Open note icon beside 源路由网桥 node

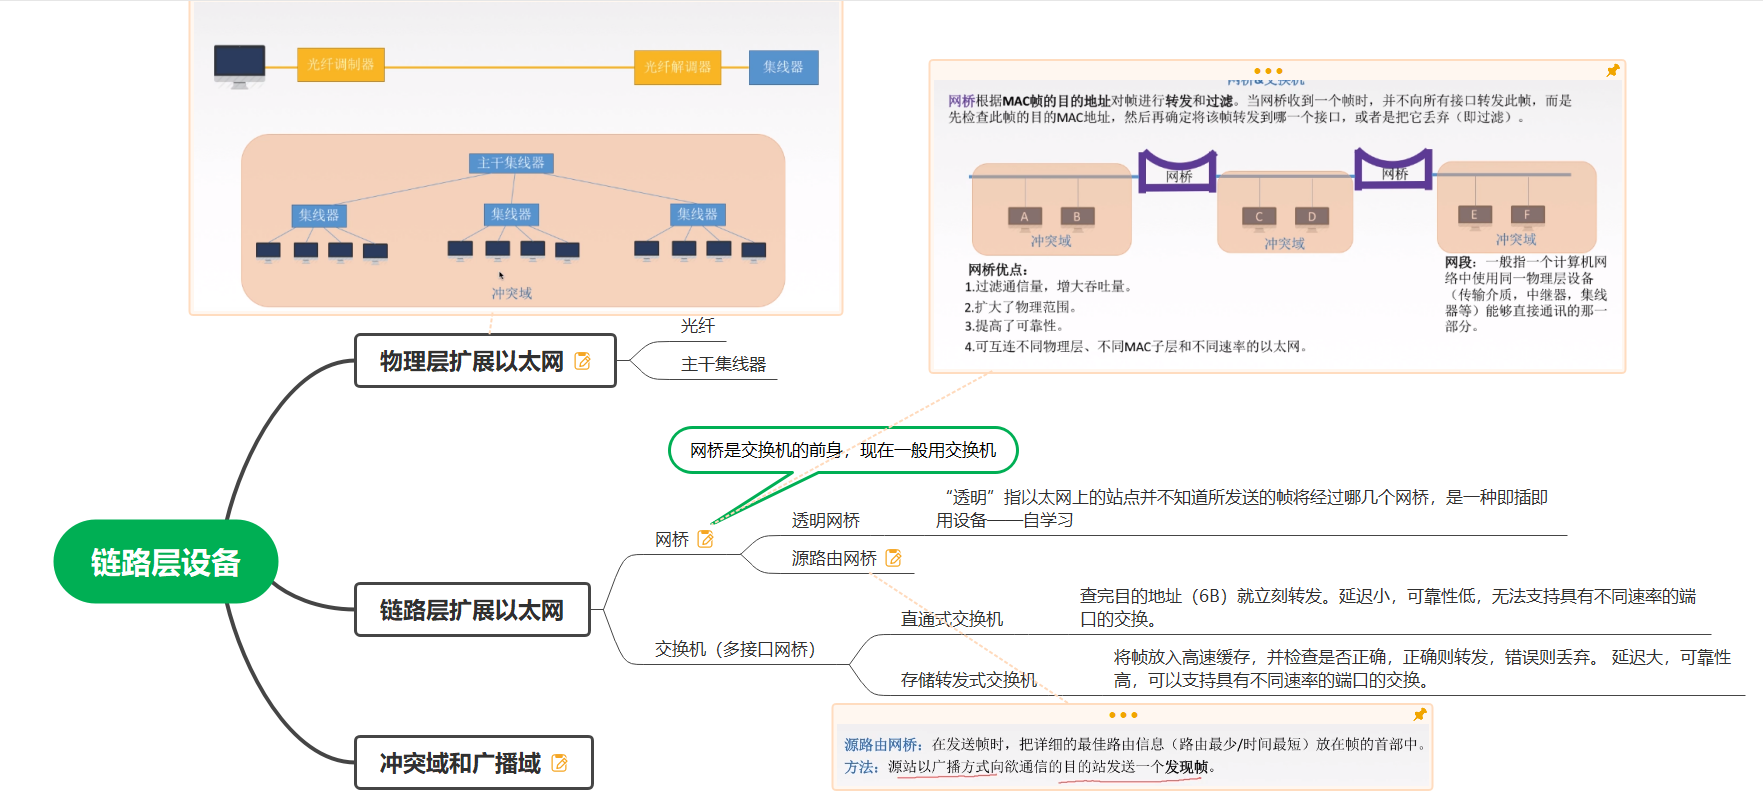coord(893,558)
